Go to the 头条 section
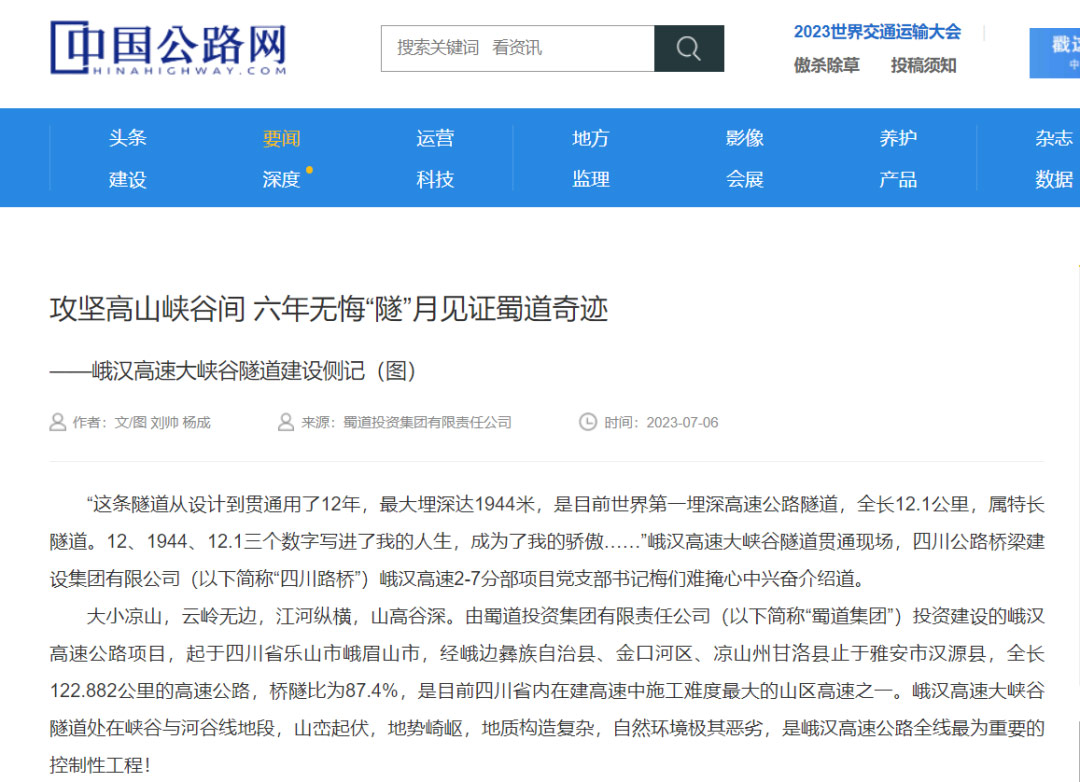The height and width of the screenshot is (782, 1080). [x=128, y=138]
